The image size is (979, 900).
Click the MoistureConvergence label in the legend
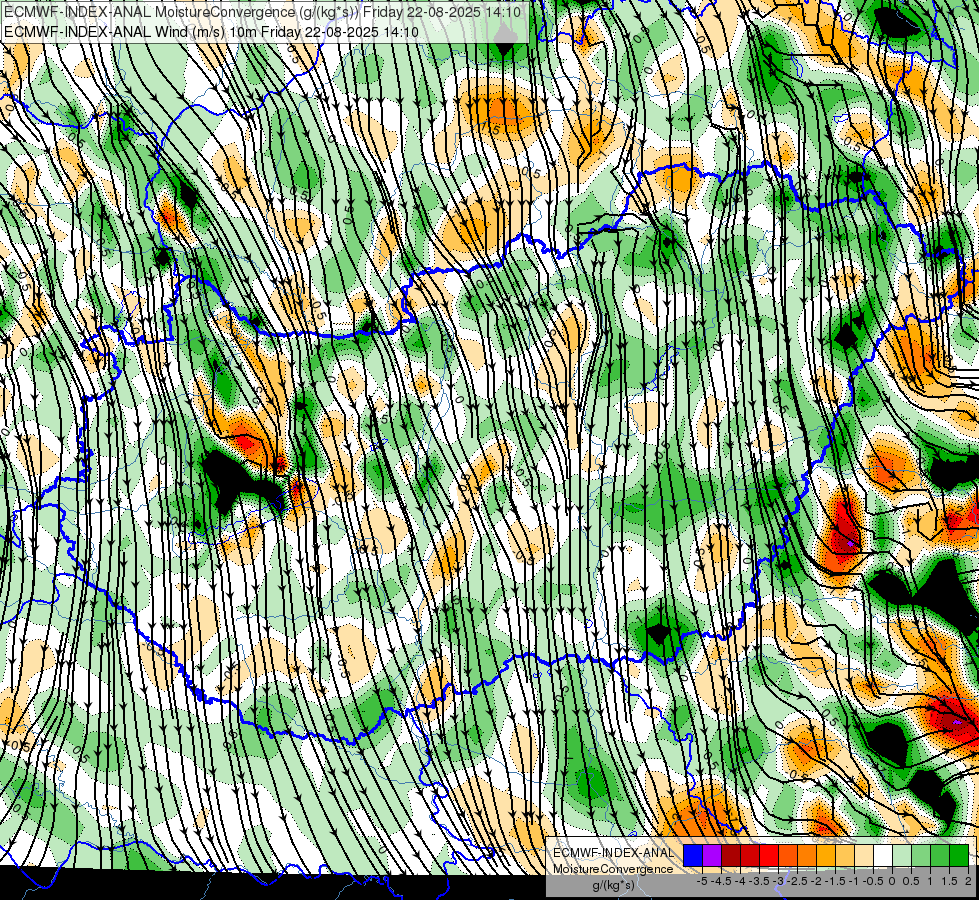pos(613,869)
